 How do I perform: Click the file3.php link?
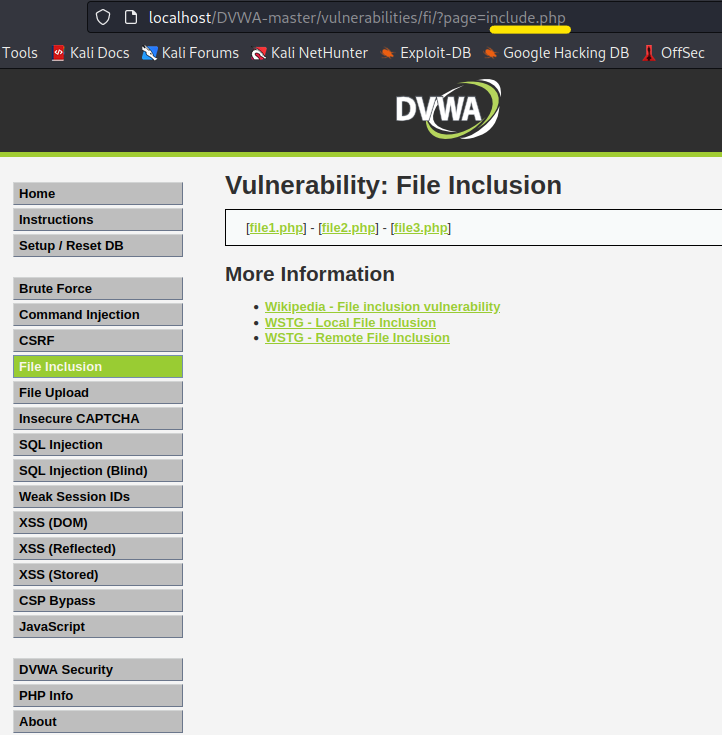tap(421, 228)
